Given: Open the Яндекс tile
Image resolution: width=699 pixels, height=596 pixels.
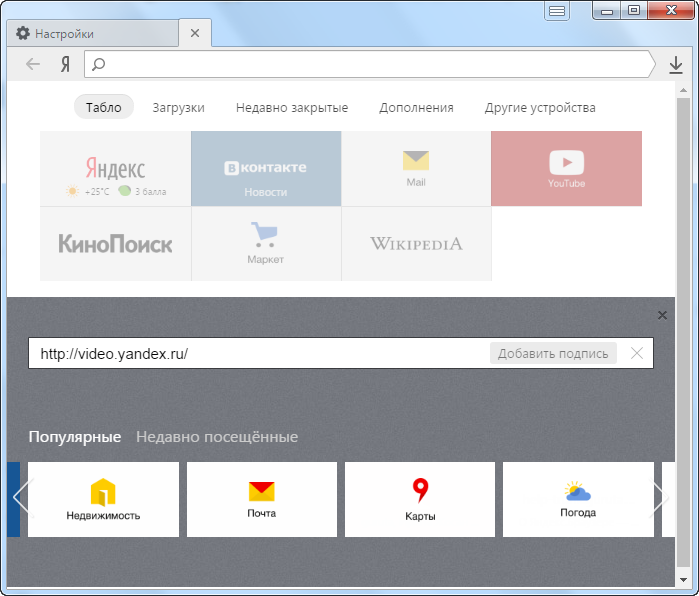Looking at the screenshot, I should pyautogui.click(x=115, y=169).
